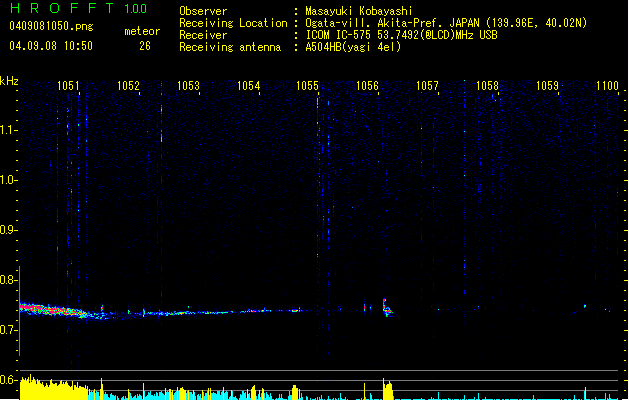Viewport: 629px width, 400px height.
Task: Click the 1053 time axis marker
Action: 189,85
